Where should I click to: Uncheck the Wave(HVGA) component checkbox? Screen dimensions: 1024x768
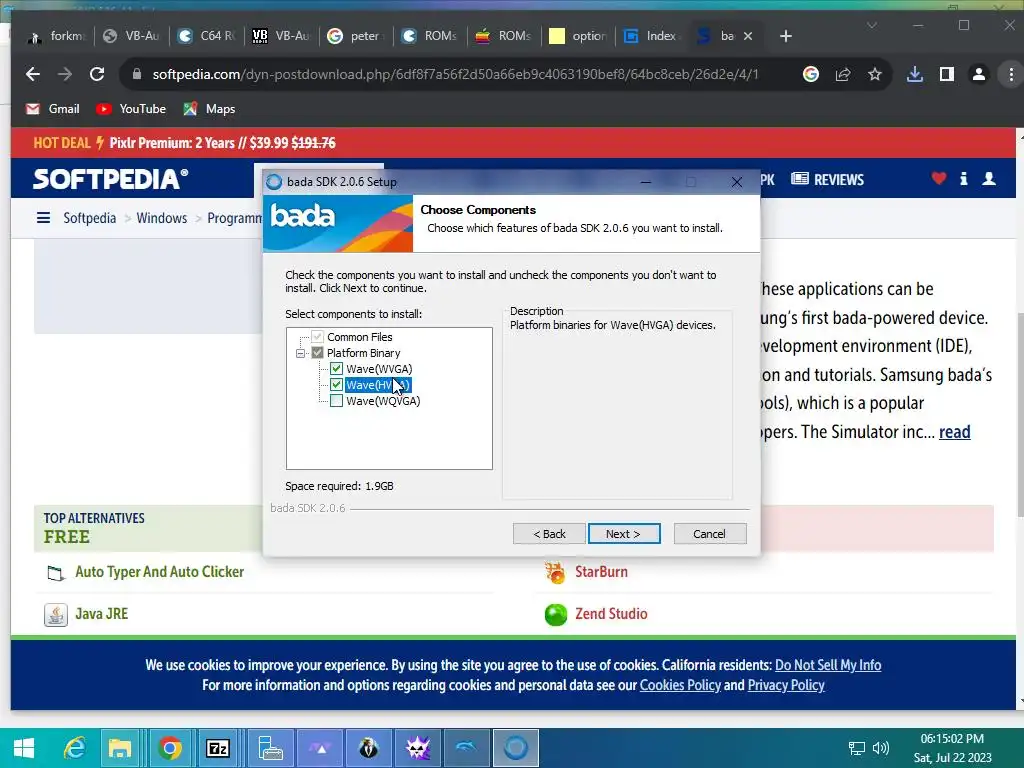tap(336, 385)
